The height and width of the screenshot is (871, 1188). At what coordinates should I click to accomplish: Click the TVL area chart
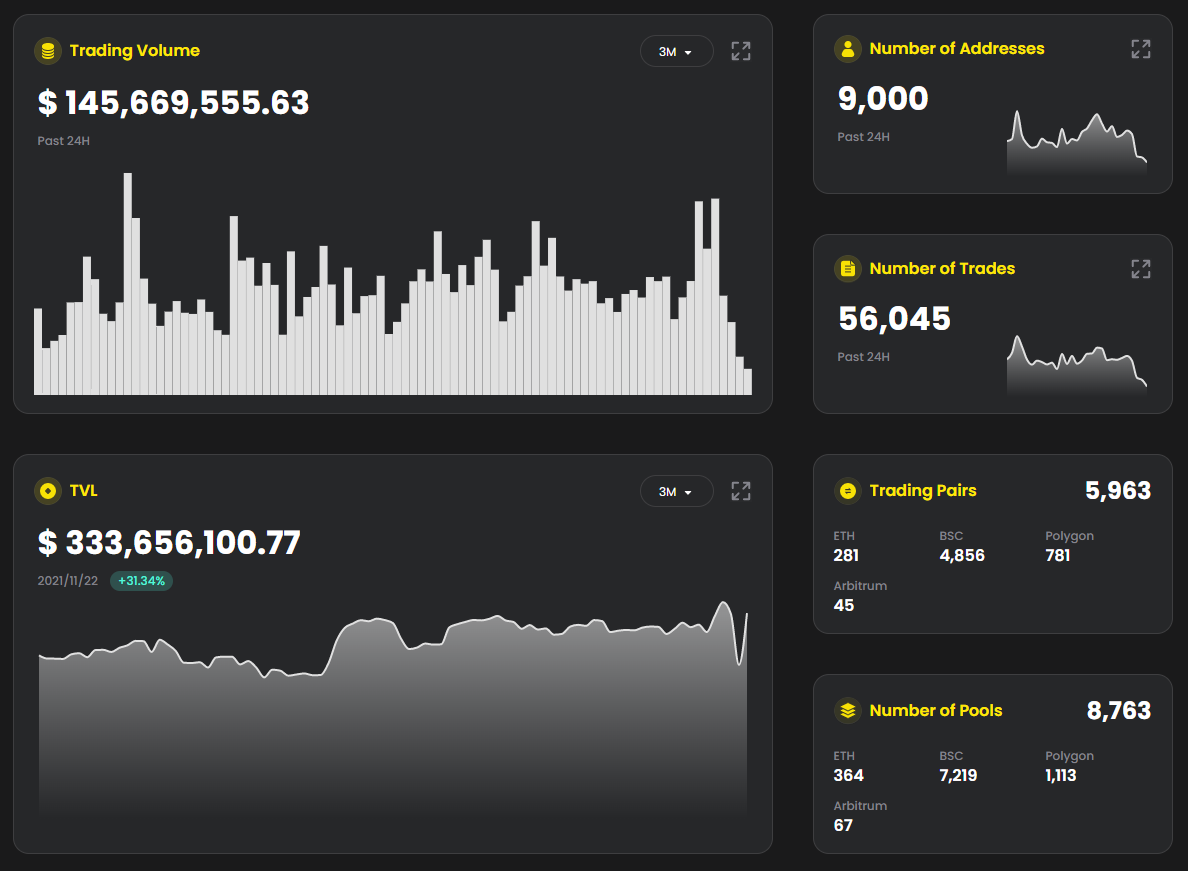[392, 708]
